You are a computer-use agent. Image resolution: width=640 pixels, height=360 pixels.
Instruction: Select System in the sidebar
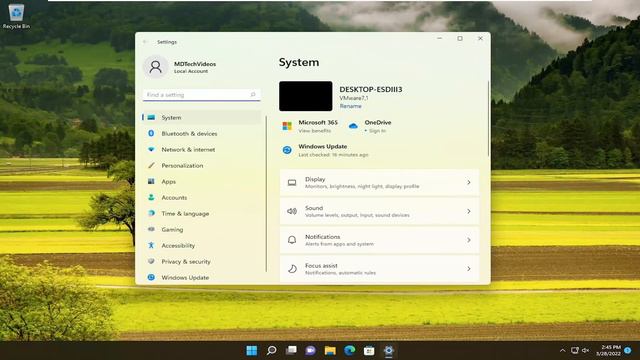click(x=202, y=117)
